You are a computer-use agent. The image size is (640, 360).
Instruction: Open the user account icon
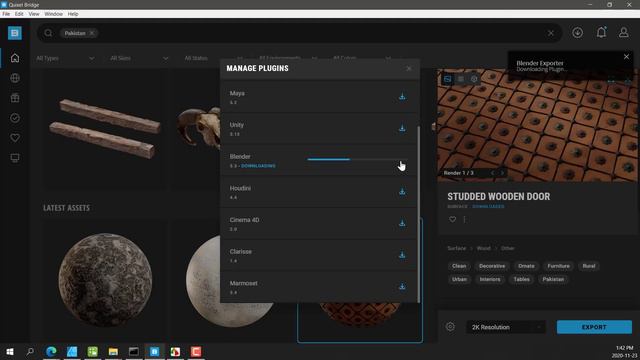tap(623, 33)
